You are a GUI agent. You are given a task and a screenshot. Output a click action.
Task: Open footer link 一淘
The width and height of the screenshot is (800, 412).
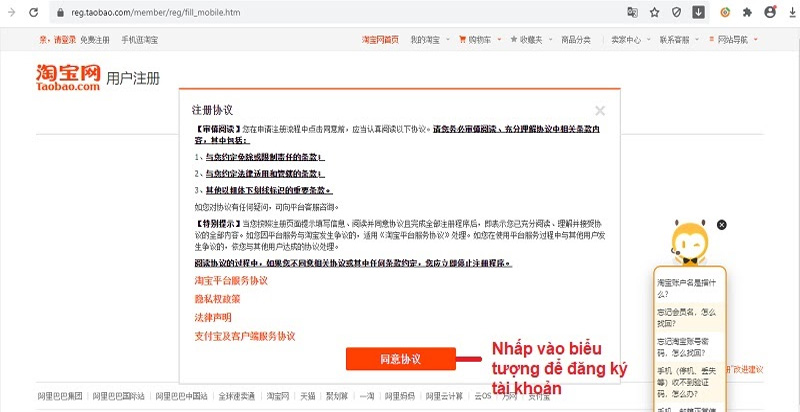click(367, 396)
